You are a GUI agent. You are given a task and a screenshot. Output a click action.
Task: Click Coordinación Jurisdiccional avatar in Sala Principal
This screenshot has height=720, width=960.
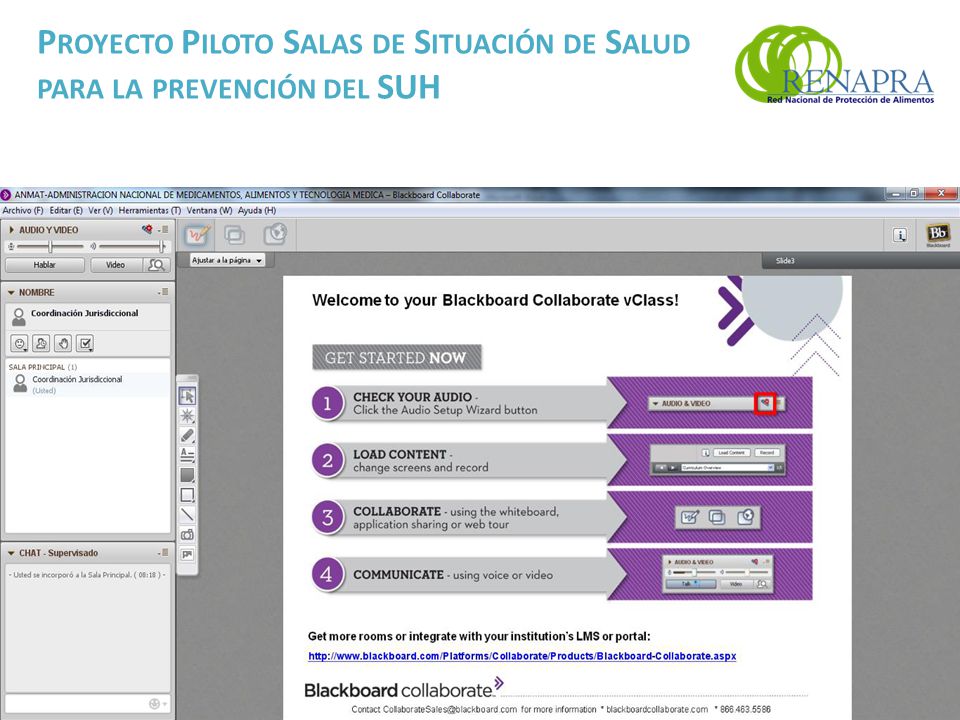point(20,383)
